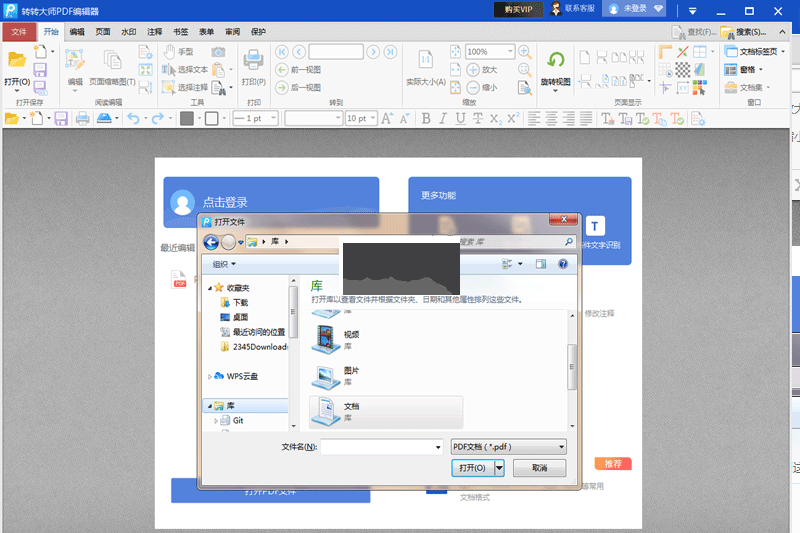Click the 旋转视图 rotate view icon
The width and height of the screenshot is (800, 533).
tap(556, 60)
